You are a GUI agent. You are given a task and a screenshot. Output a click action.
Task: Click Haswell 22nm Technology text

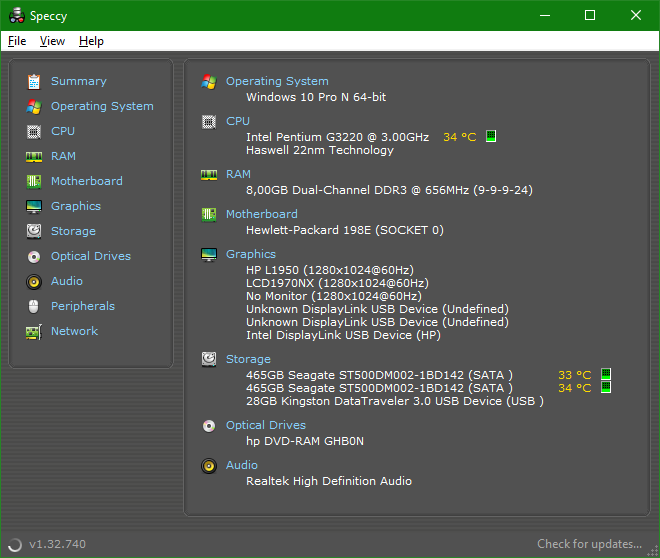coord(320,150)
